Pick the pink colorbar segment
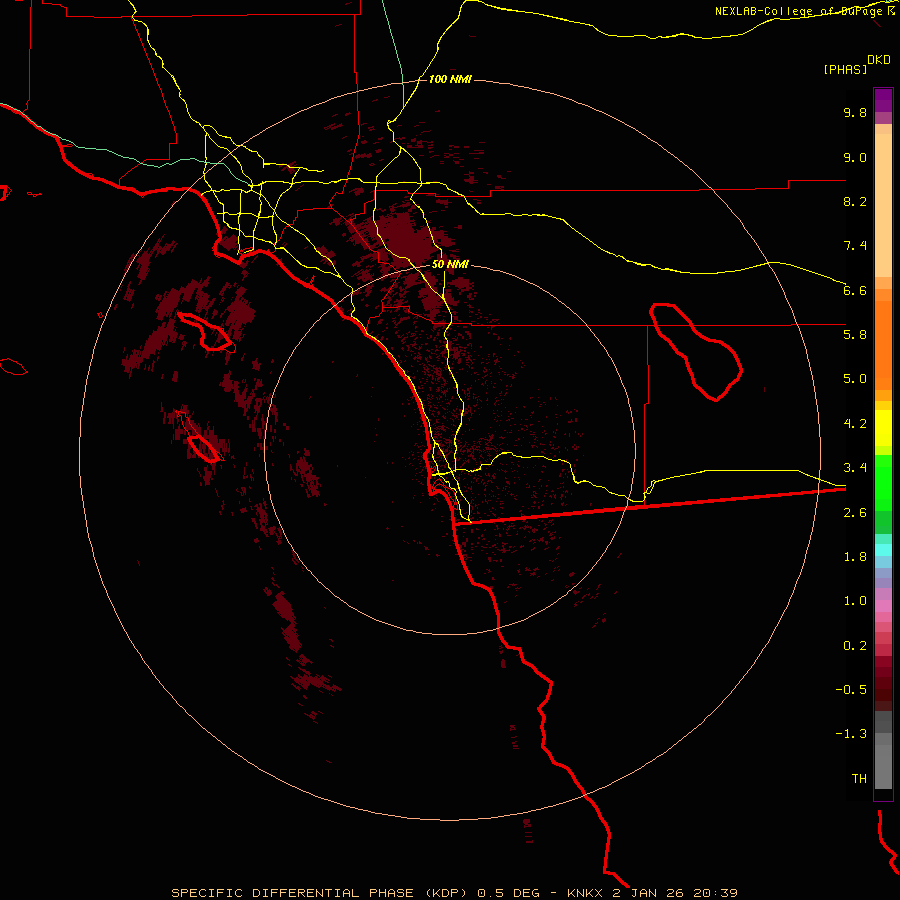This screenshot has width=900, height=900. pyautogui.click(x=883, y=606)
